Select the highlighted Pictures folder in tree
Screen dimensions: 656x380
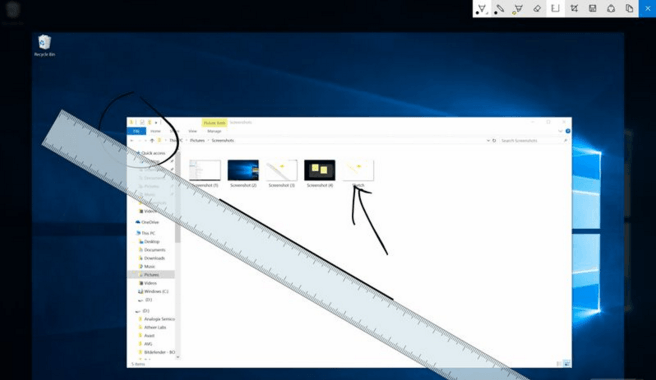click(151, 275)
